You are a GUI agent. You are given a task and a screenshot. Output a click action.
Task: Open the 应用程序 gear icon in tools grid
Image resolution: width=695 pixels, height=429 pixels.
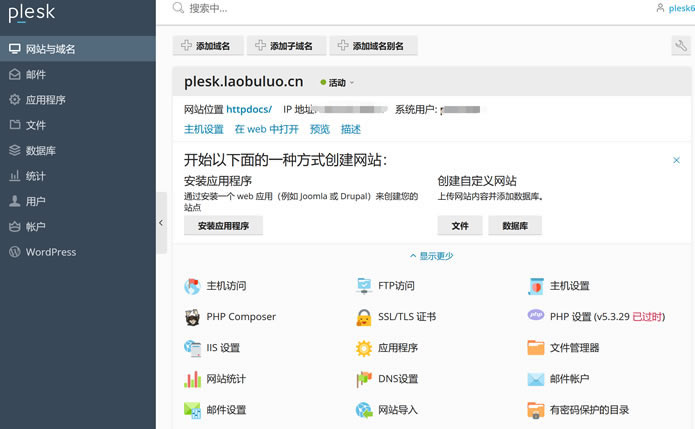(364, 348)
